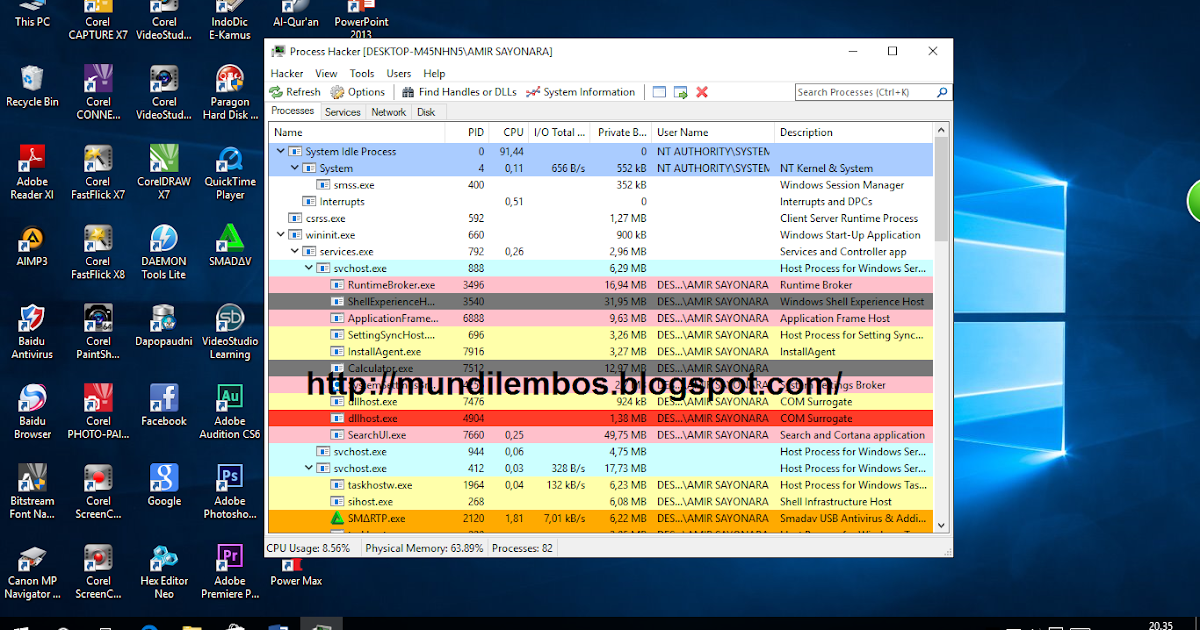
Task: Sort by the CPU column header
Action: pyautogui.click(x=507, y=132)
